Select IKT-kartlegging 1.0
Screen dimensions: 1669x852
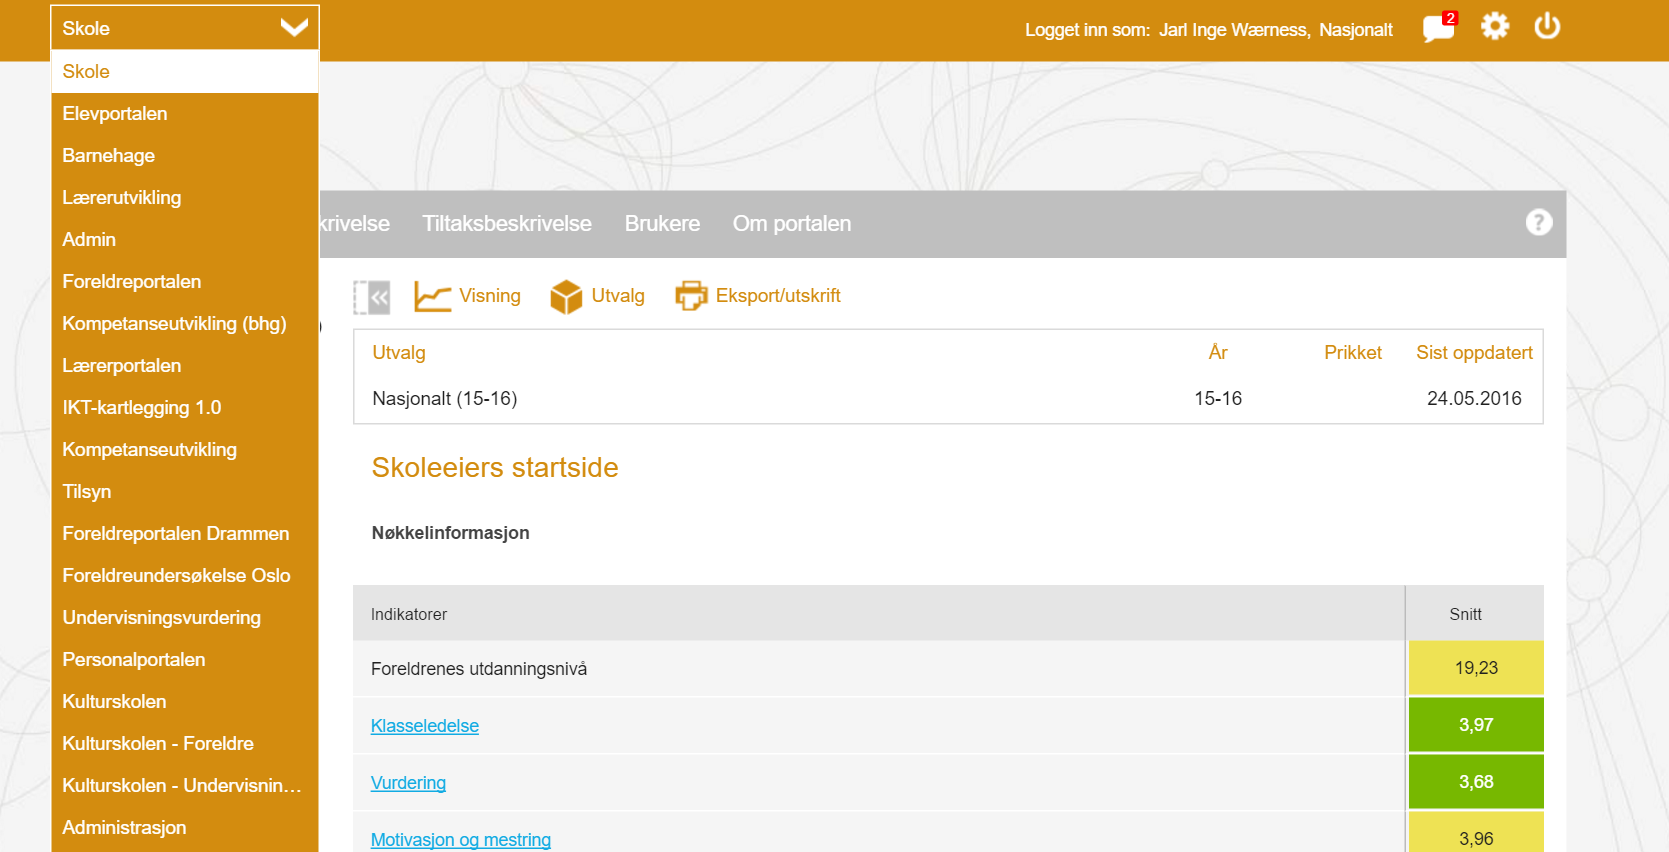185,407
